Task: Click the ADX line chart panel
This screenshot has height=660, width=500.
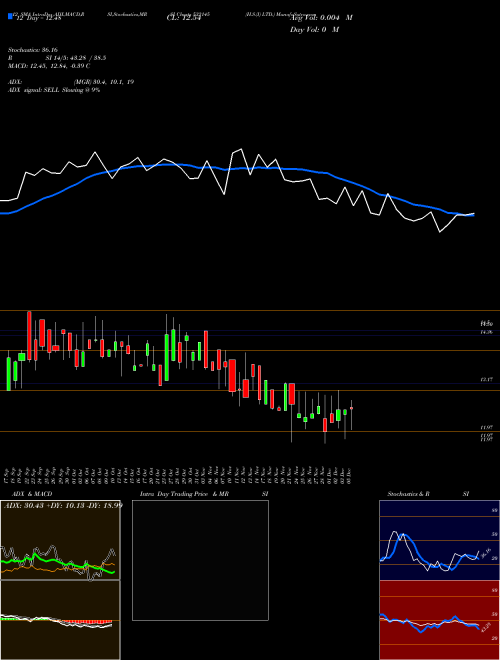Action: pos(60,540)
